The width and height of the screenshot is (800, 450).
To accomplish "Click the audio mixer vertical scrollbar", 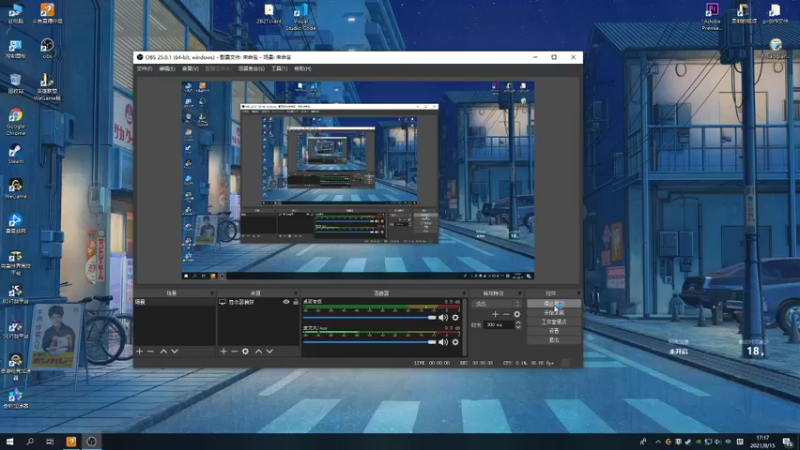I will [464, 327].
